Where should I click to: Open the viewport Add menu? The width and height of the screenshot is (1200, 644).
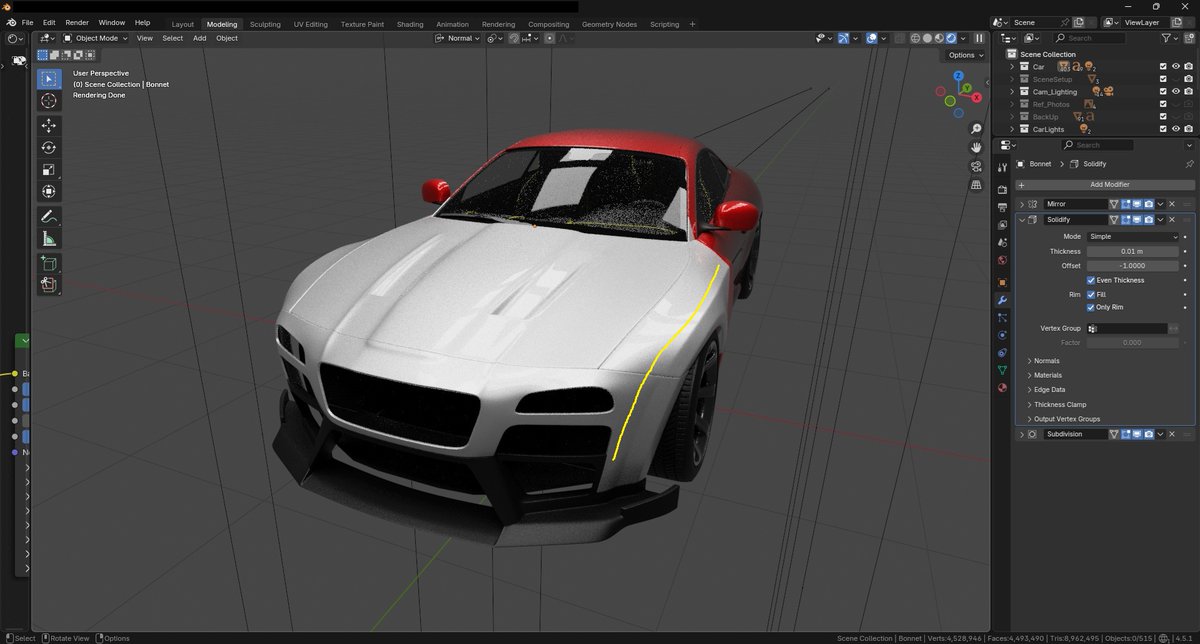(200, 38)
